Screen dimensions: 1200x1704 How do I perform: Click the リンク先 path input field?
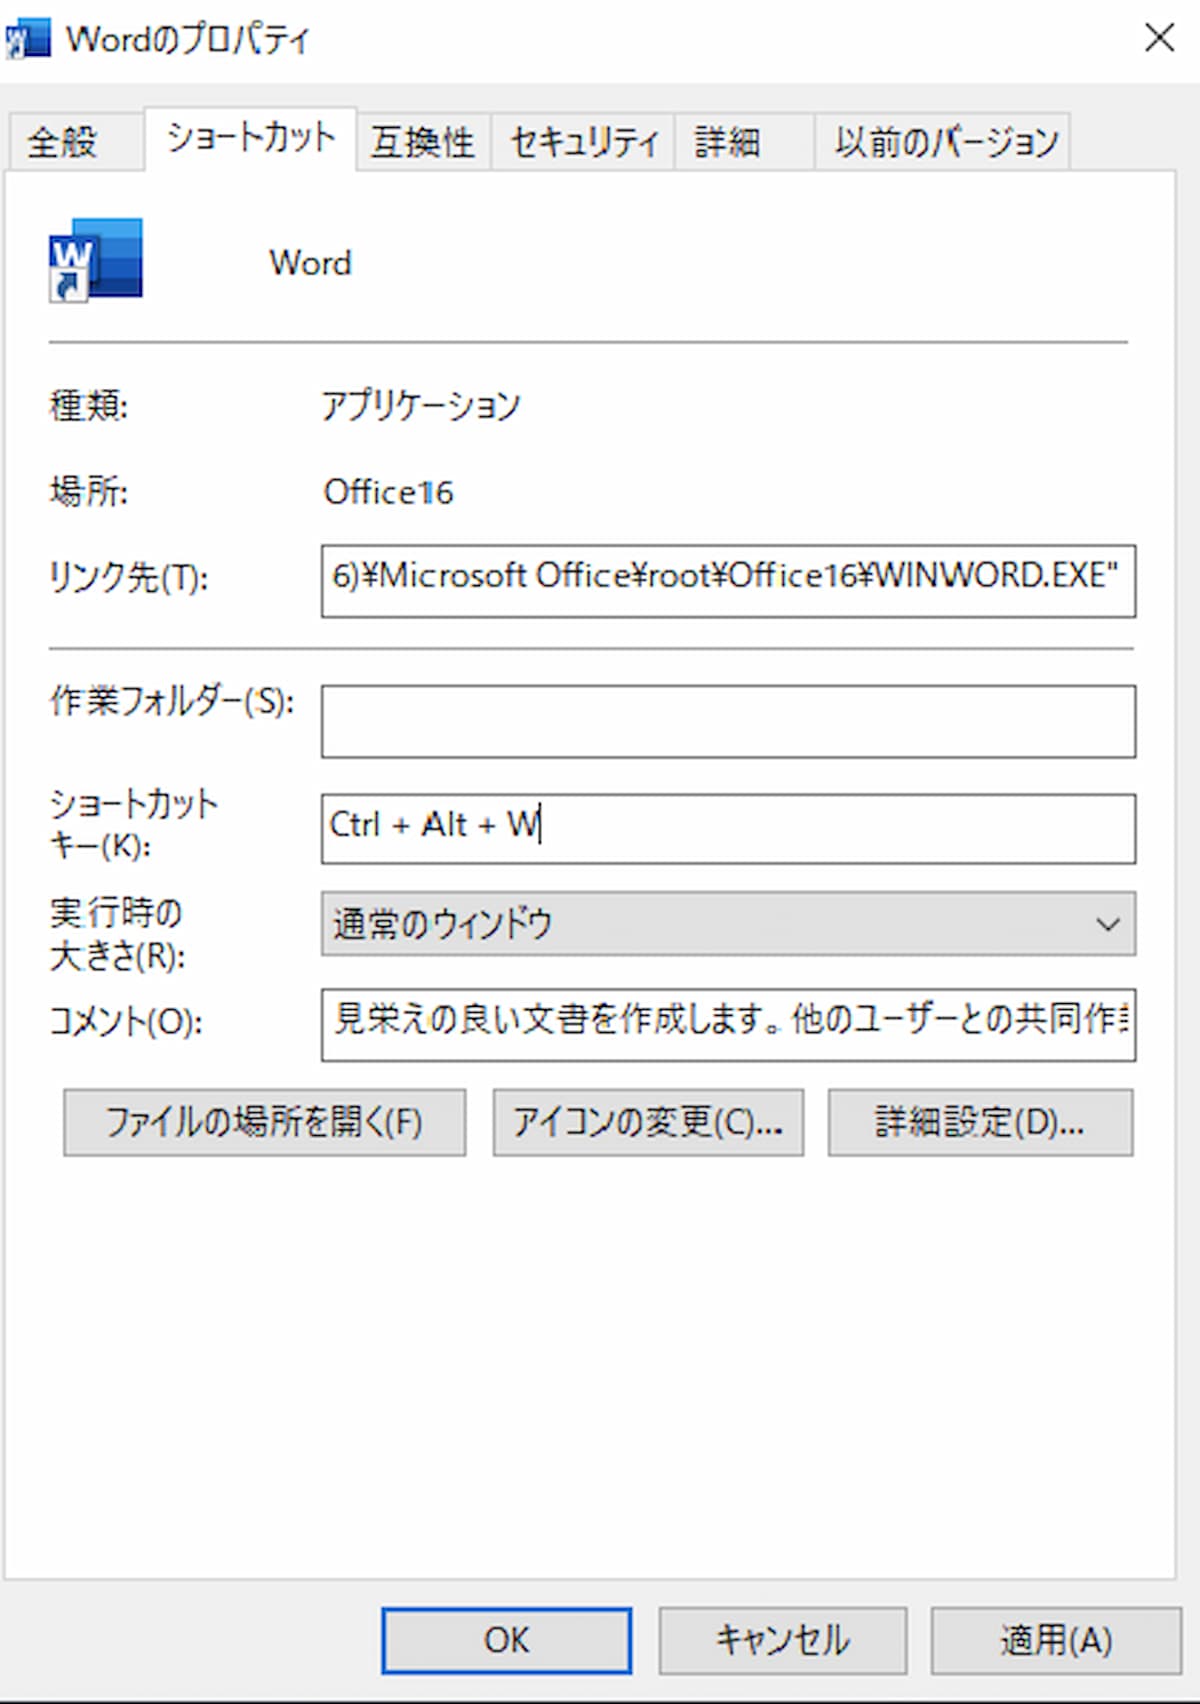pos(728,581)
